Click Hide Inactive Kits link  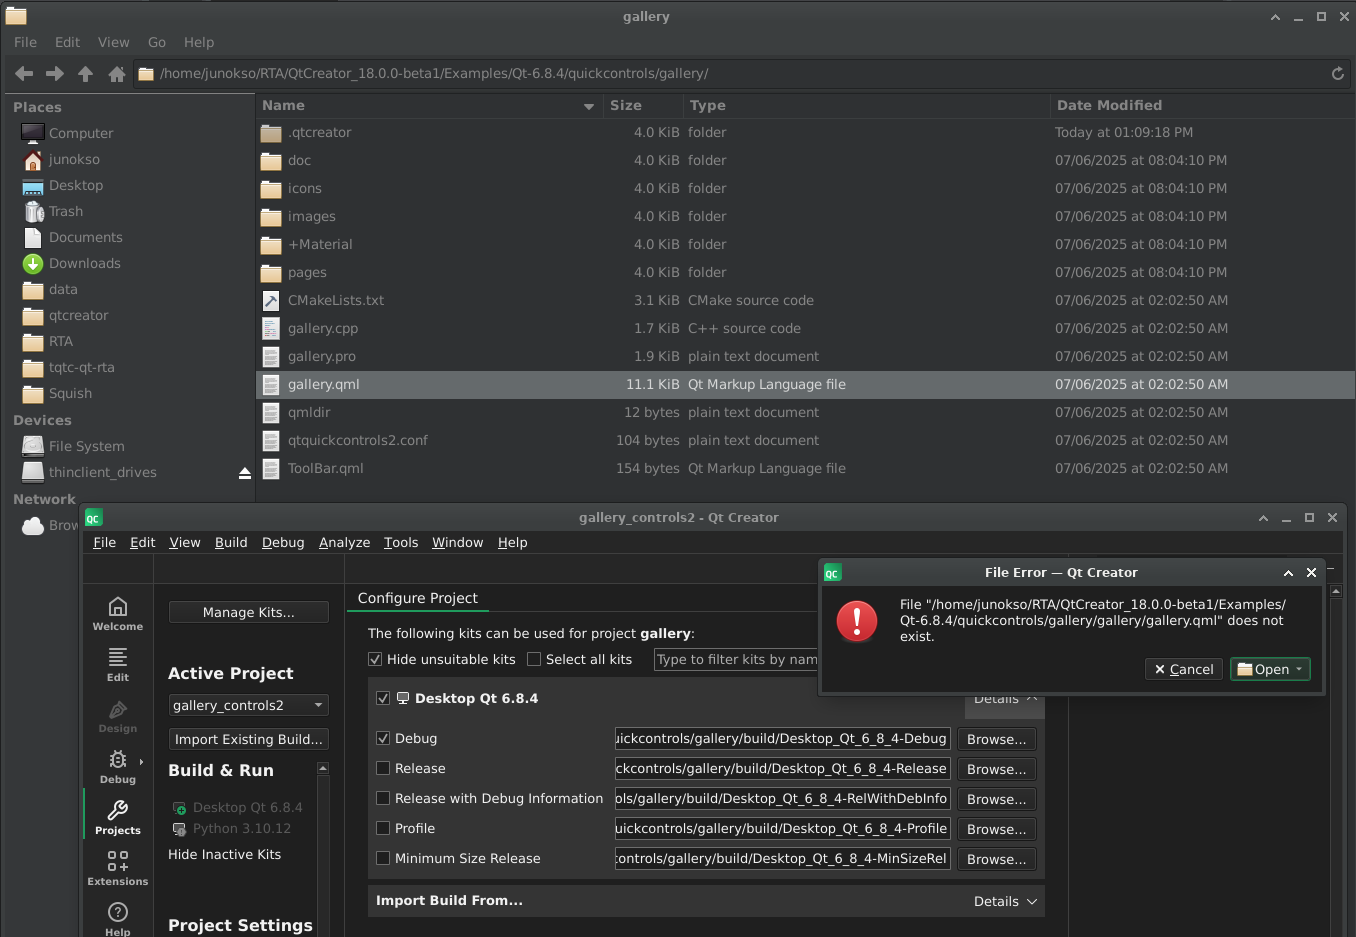pyautogui.click(x=224, y=854)
